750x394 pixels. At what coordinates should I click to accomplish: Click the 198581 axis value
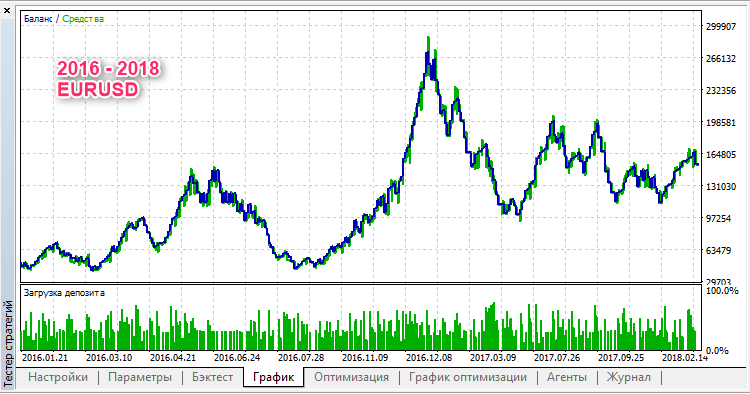[721, 123]
